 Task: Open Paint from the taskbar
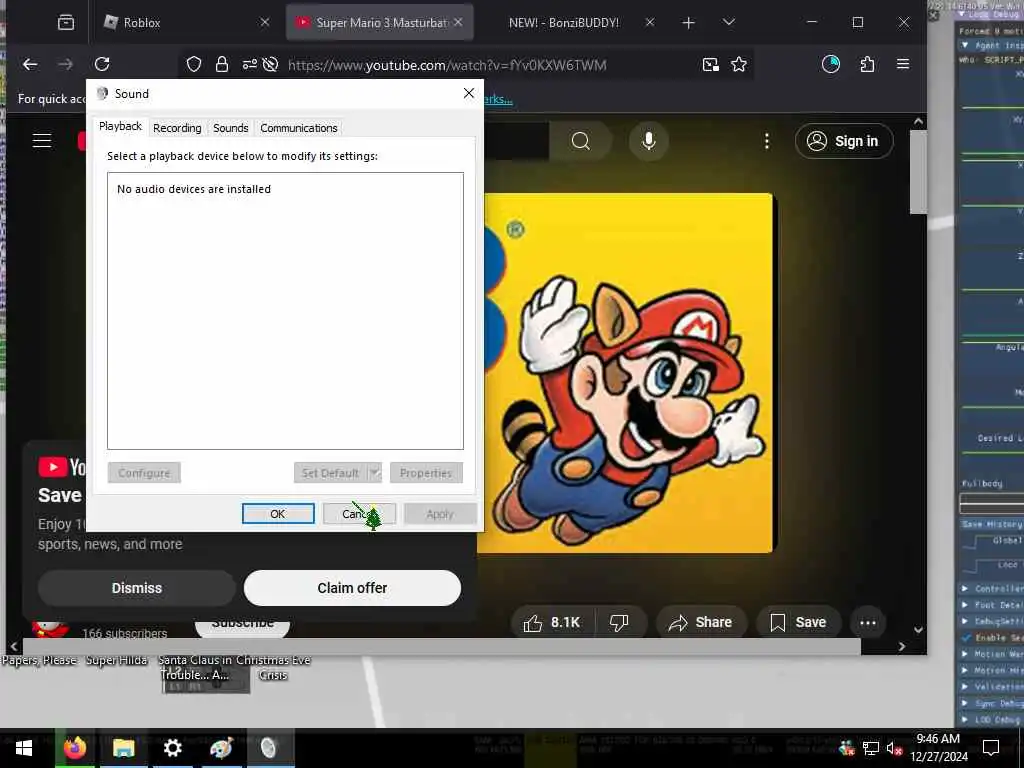coord(221,747)
